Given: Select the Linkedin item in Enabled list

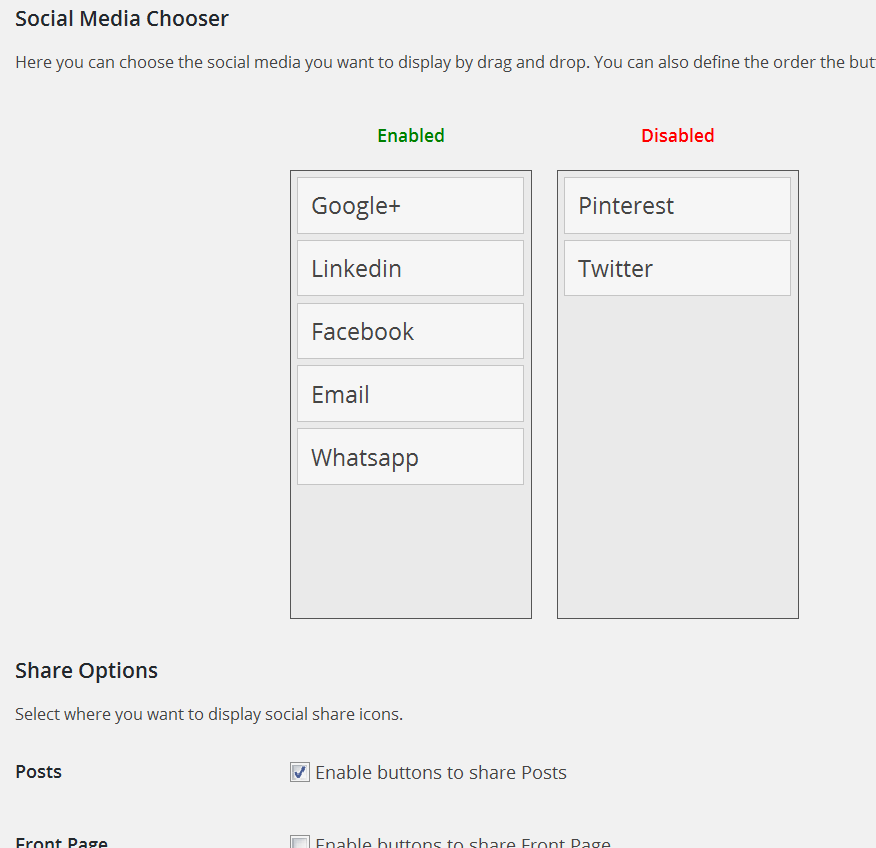Looking at the screenshot, I should pyautogui.click(x=410, y=268).
